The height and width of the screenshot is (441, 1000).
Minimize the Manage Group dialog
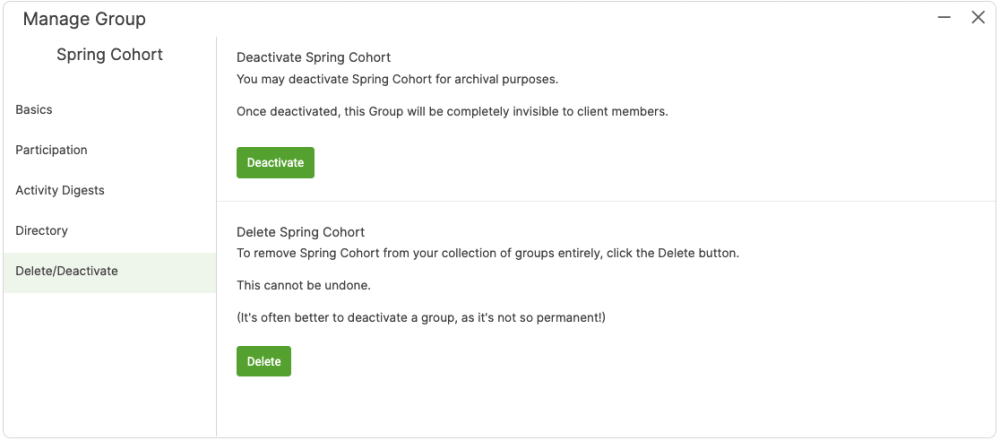(x=944, y=18)
